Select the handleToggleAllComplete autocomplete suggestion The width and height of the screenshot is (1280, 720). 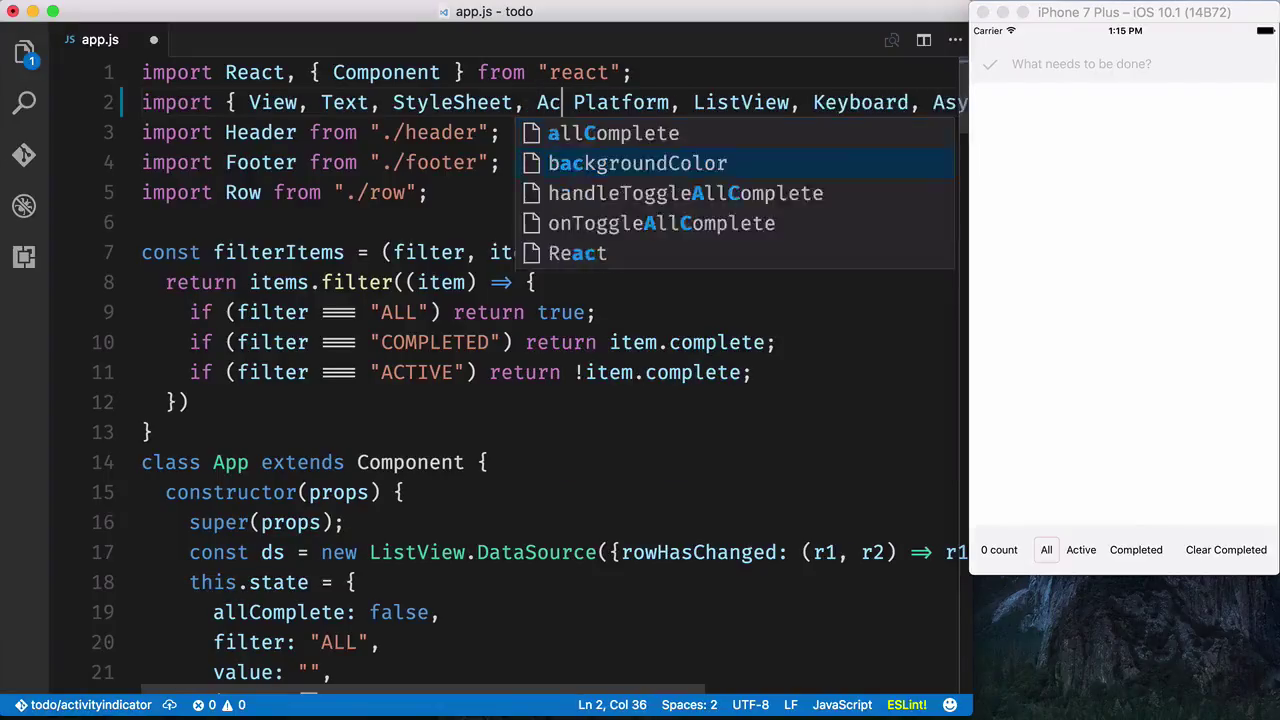(x=735, y=193)
